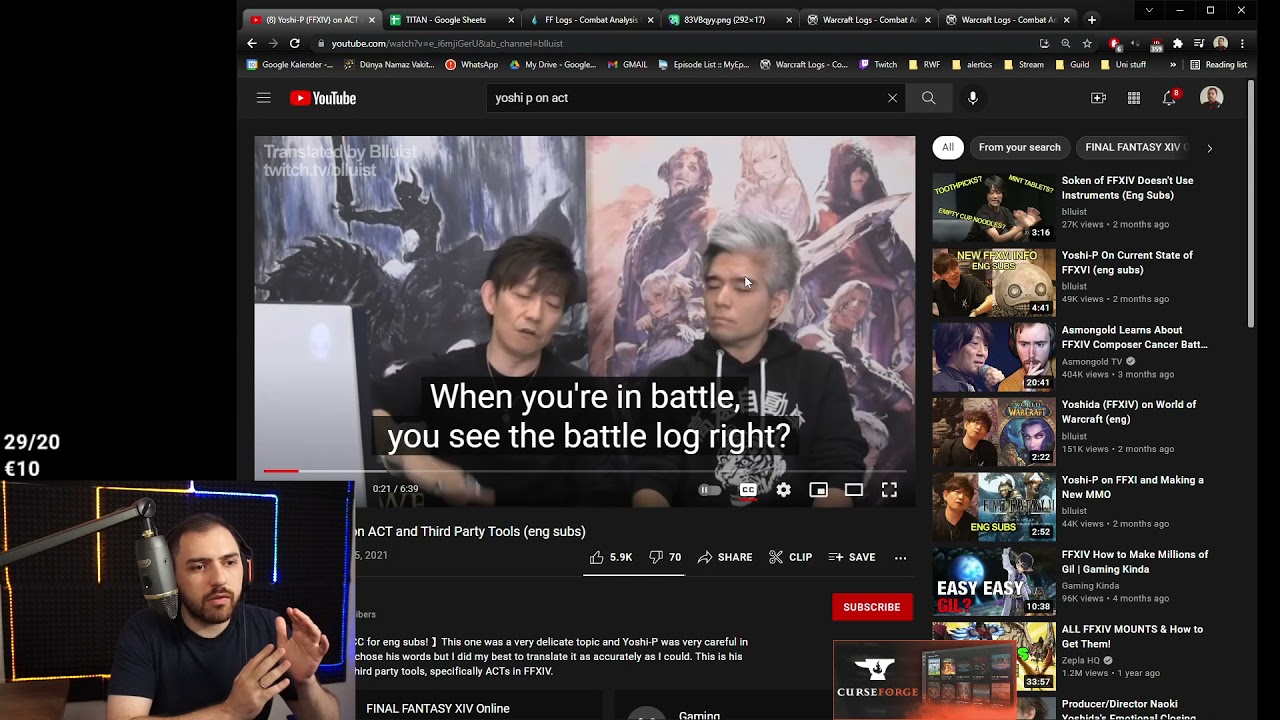Image resolution: width=1280 pixels, height=720 pixels.
Task: Click the SAVE button
Action: point(852,557)
